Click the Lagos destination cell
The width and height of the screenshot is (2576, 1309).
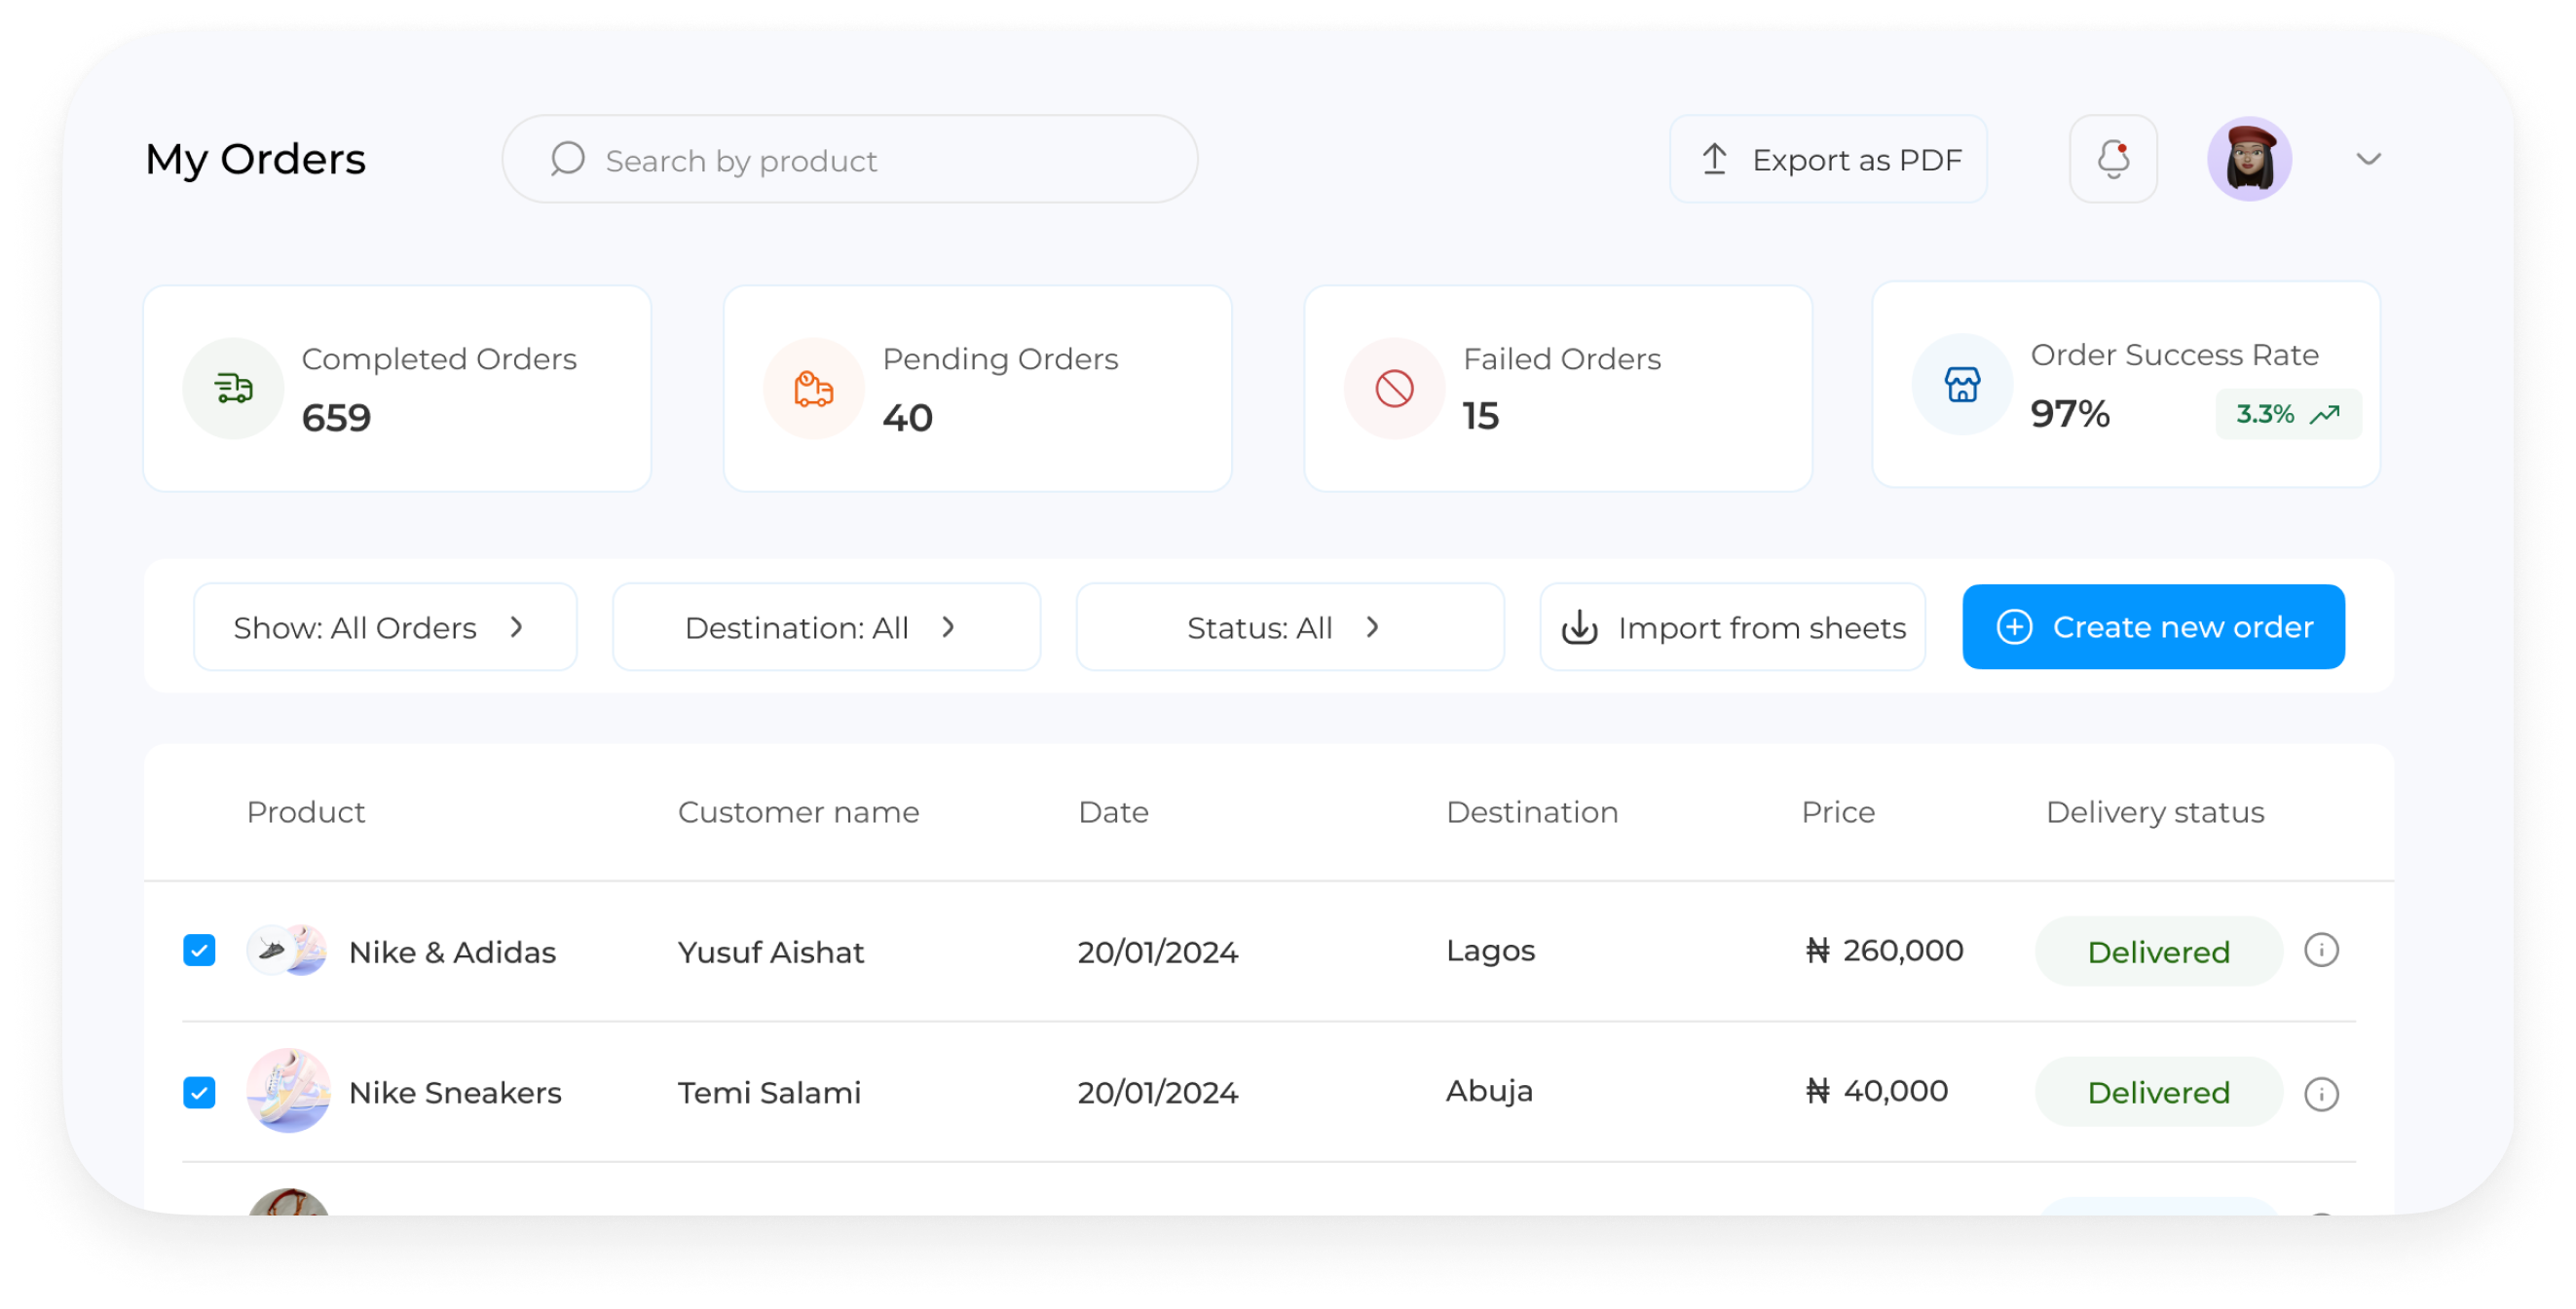pyautogui.click(x=1490, y=951)
